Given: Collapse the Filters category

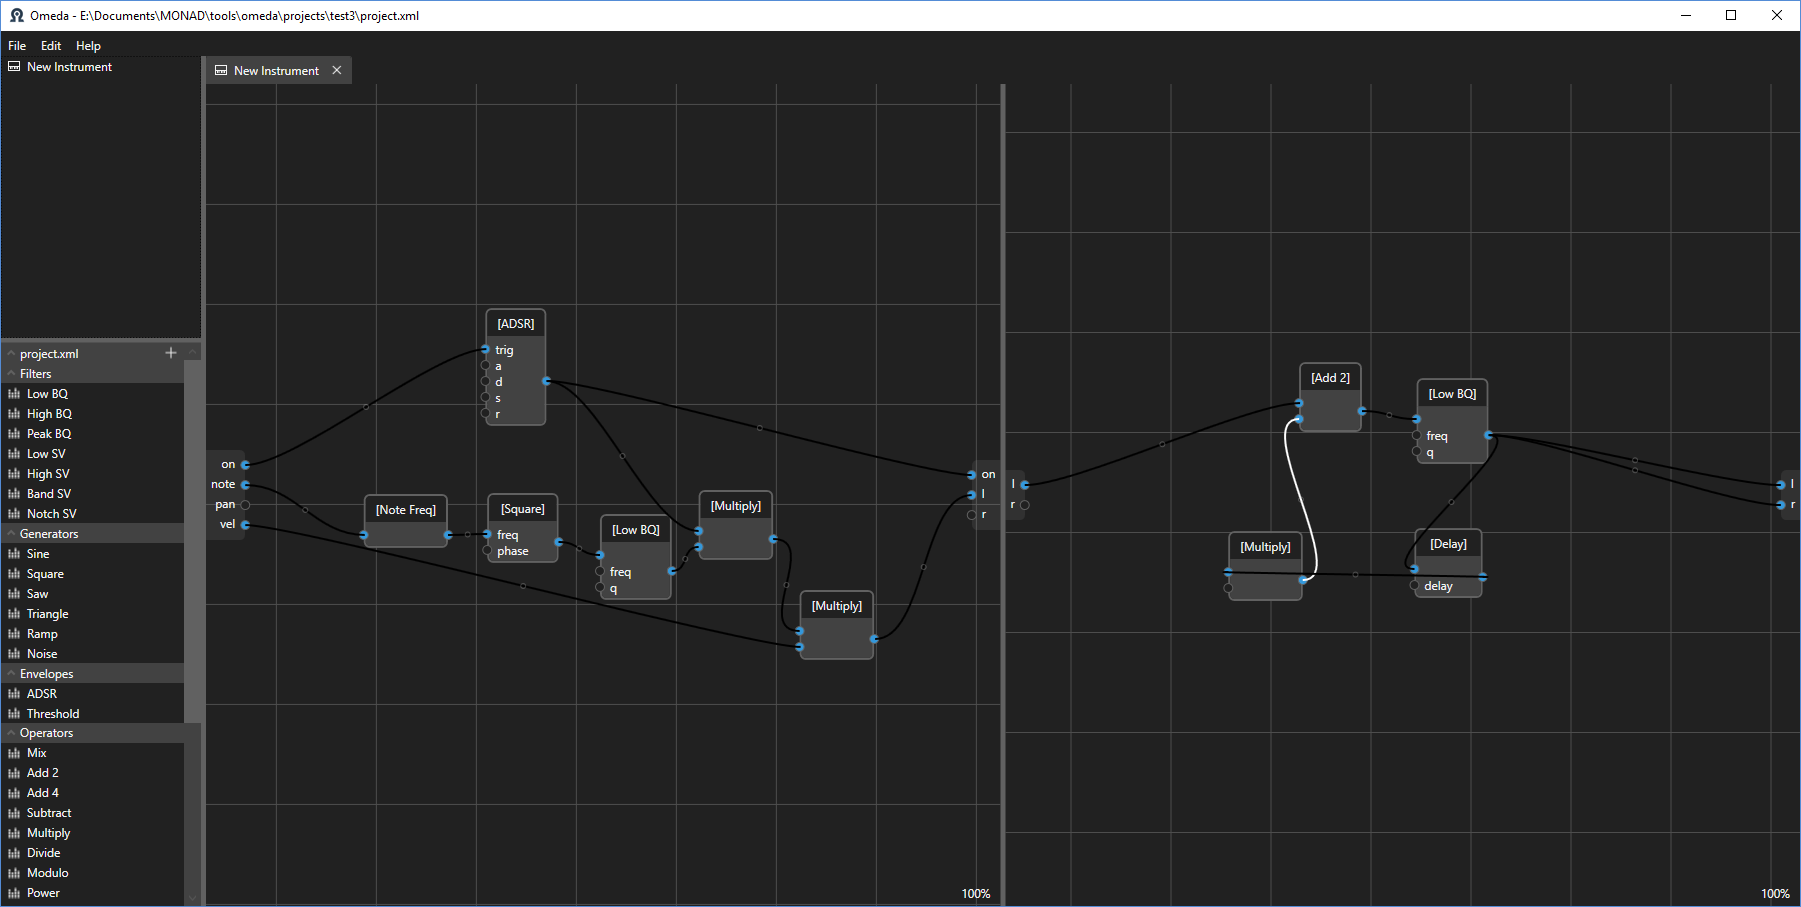Looking at the screenshot, I should click(x=12, y=374).
